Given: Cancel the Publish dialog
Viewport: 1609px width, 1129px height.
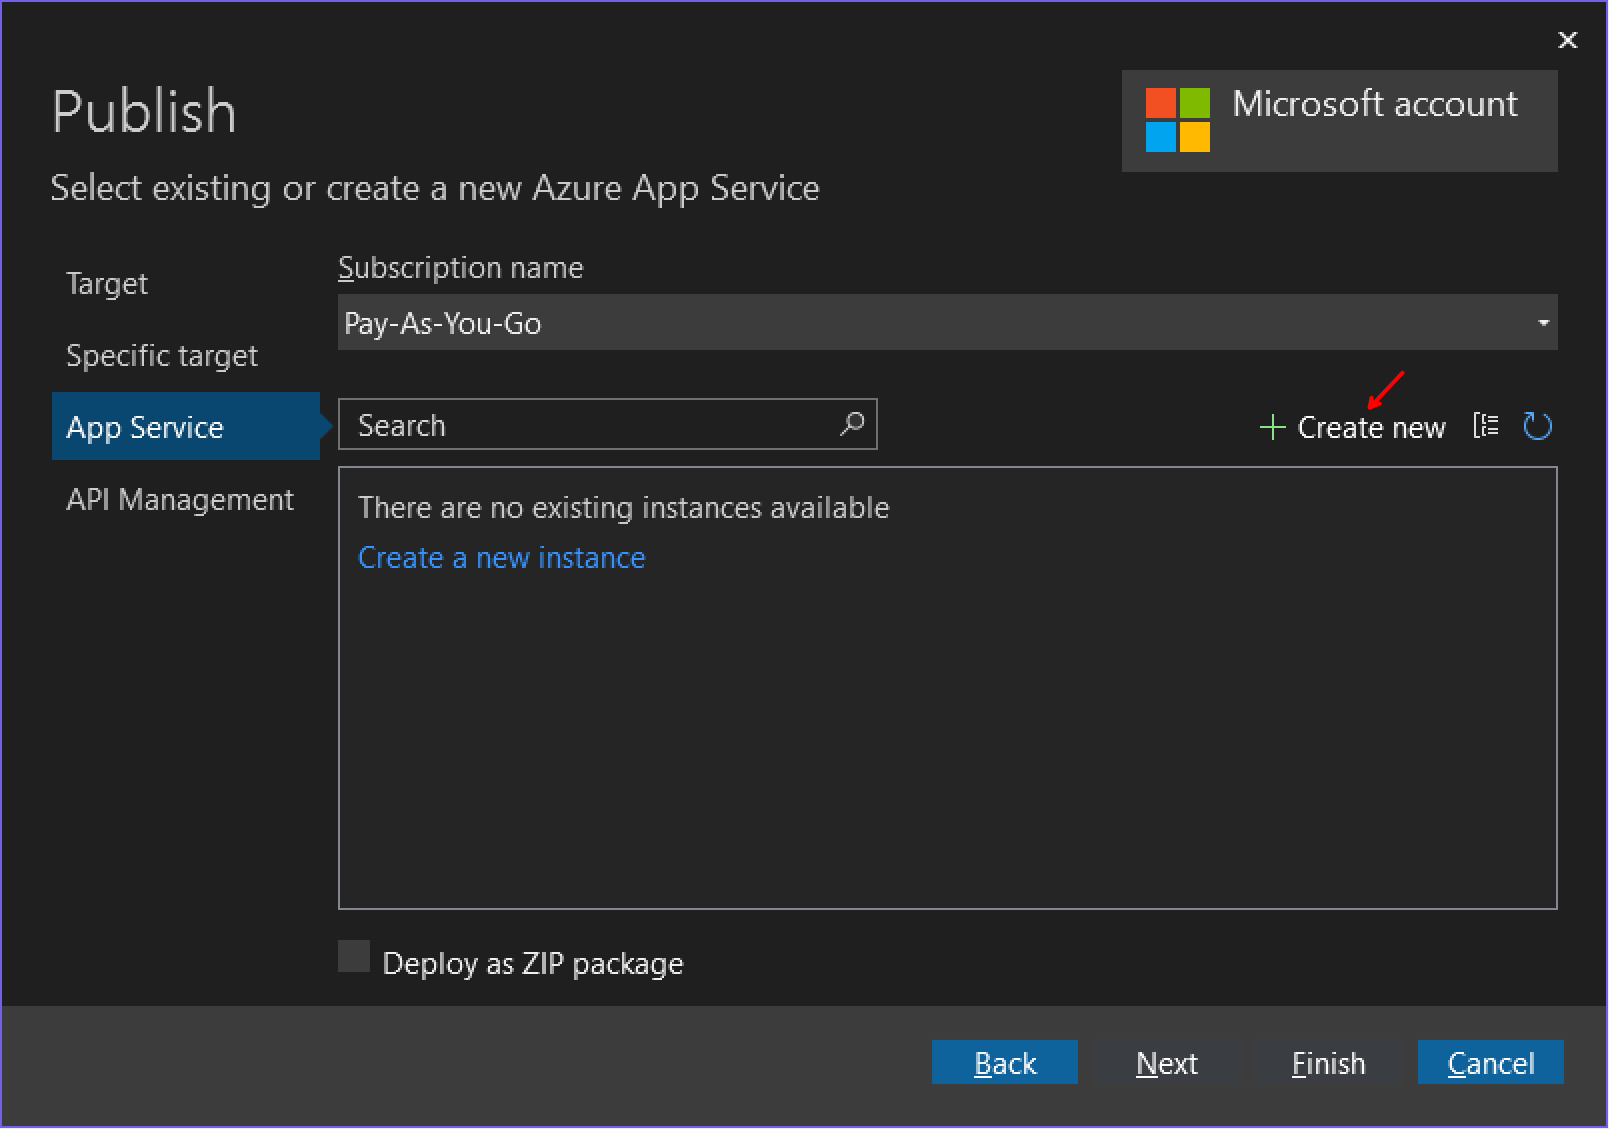Looking at the screenshot, I should coord(1491,1062).
